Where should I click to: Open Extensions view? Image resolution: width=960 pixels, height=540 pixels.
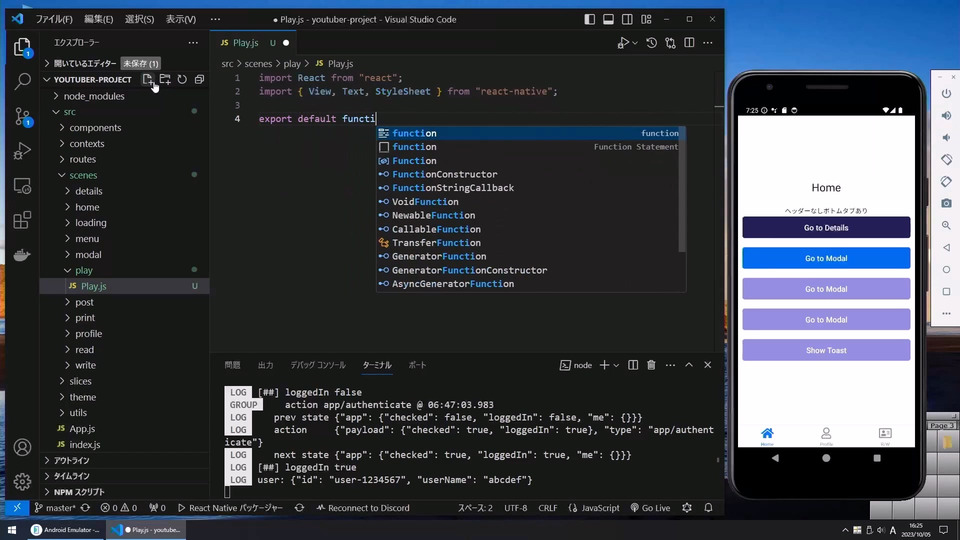coord(22,220)
